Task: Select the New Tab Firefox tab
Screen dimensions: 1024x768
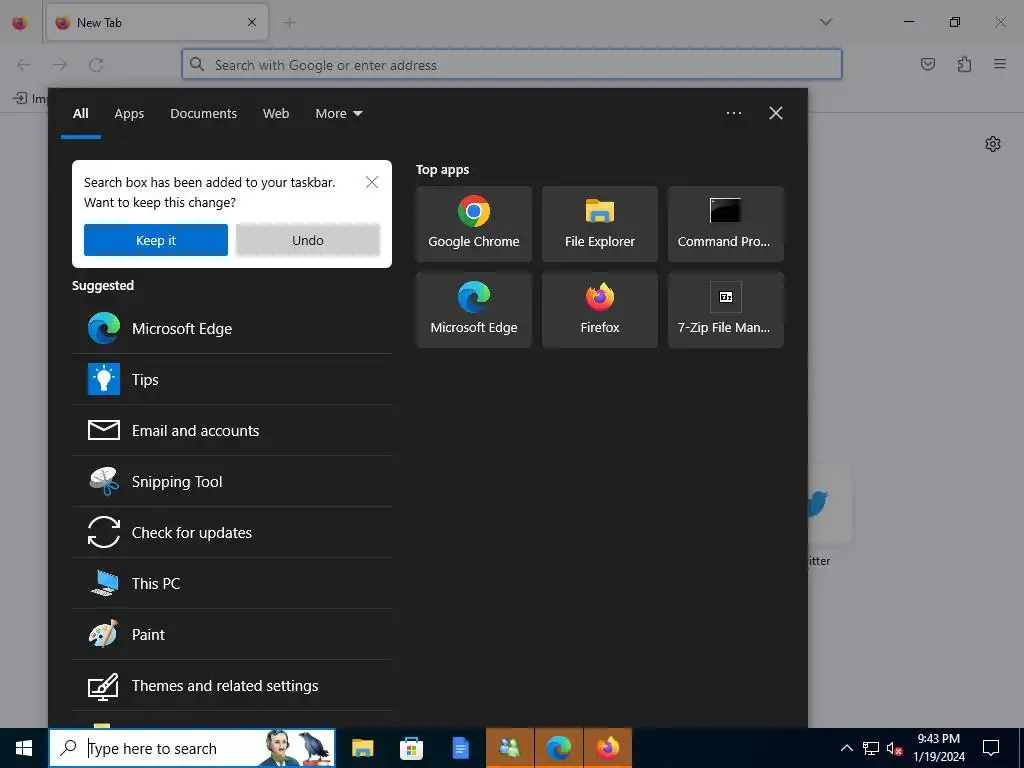Action: pos(157,23)
